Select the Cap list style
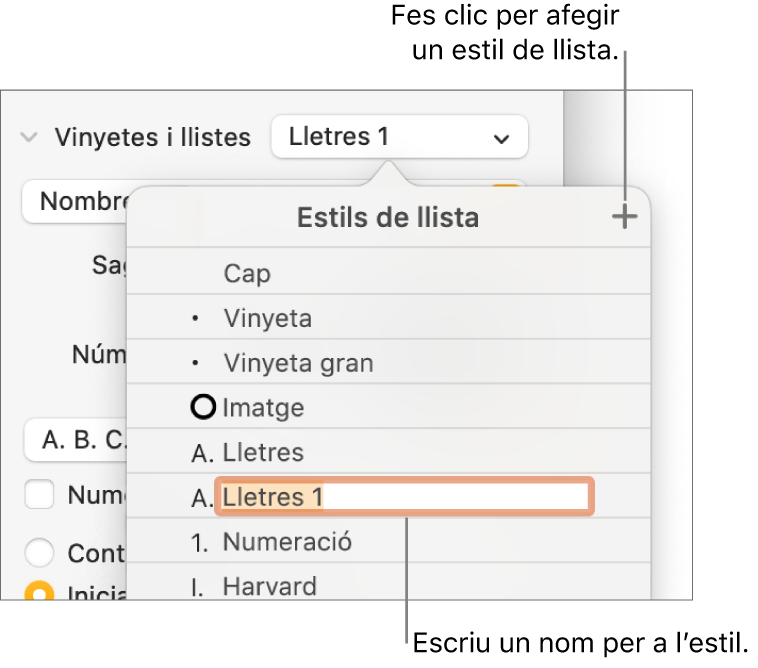 point(388,273)
